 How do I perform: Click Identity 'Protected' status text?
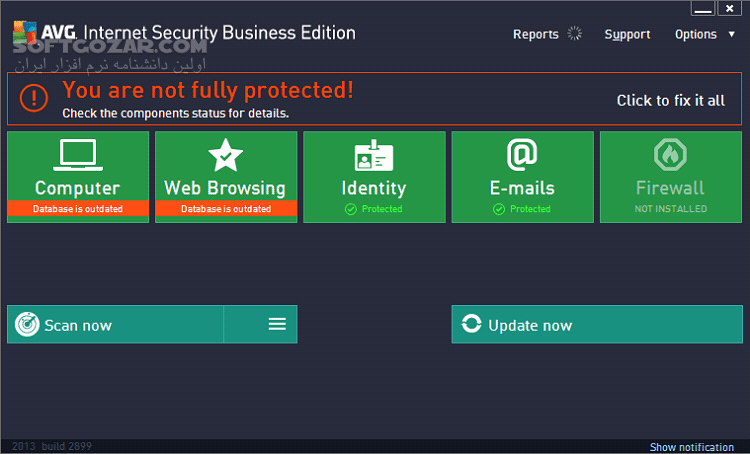click(382, 209)
